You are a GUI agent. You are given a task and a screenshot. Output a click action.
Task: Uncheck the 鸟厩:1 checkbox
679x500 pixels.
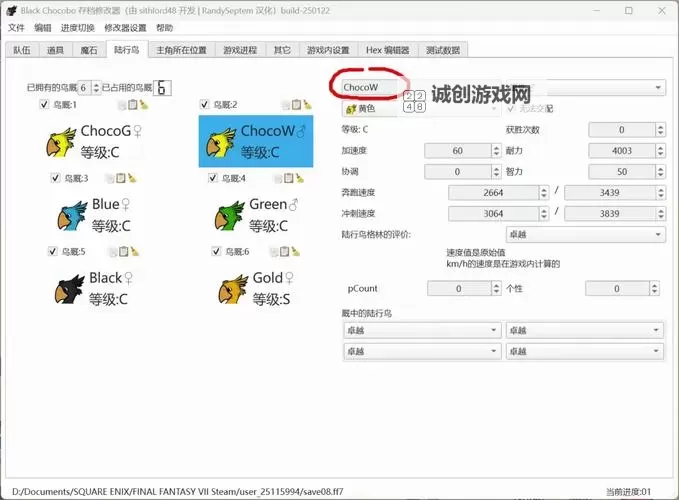44,104
